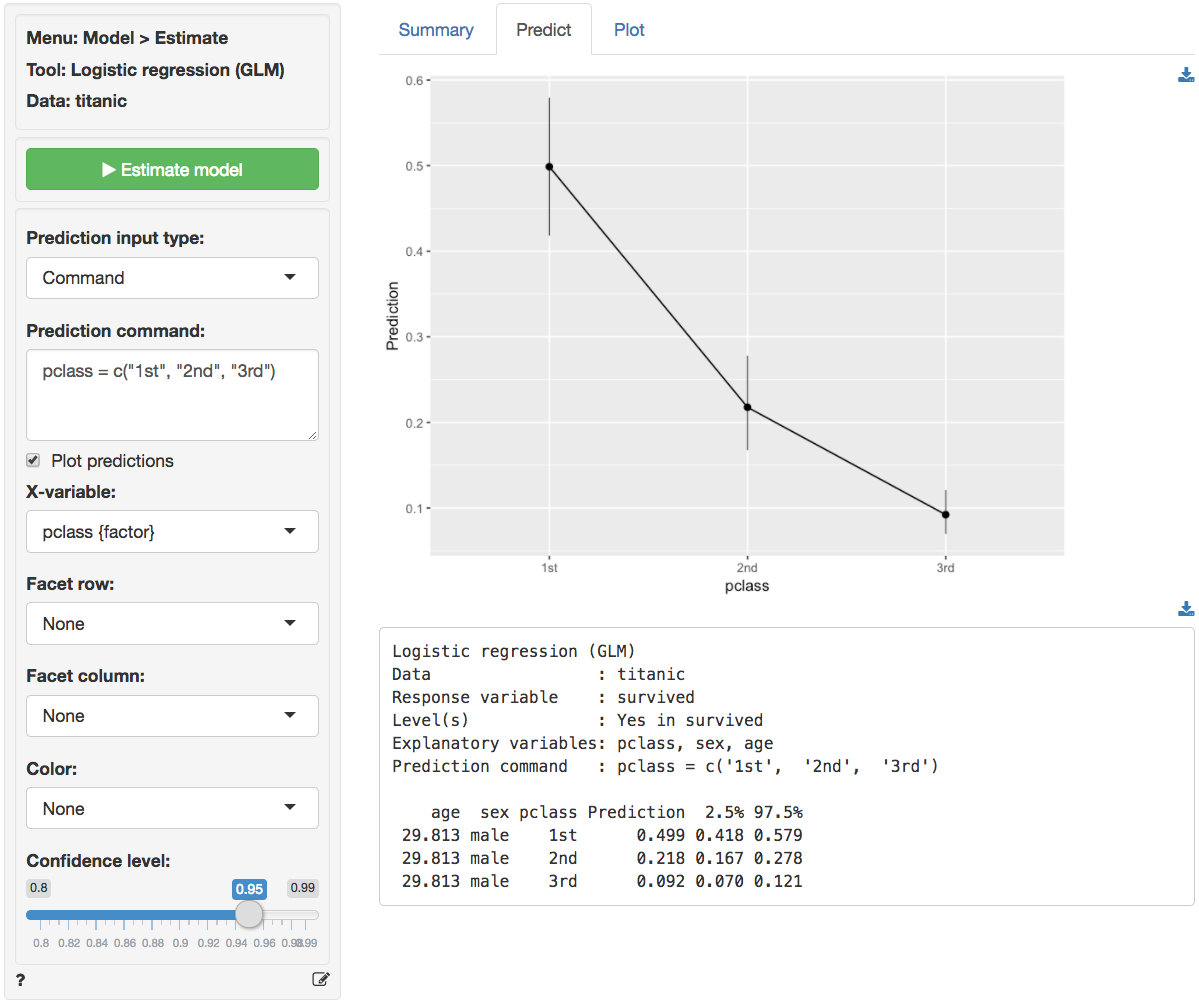1199x1003 pixels.
Task: Uncheck the Plot predictions checkbox
Action: click(34, 461)
